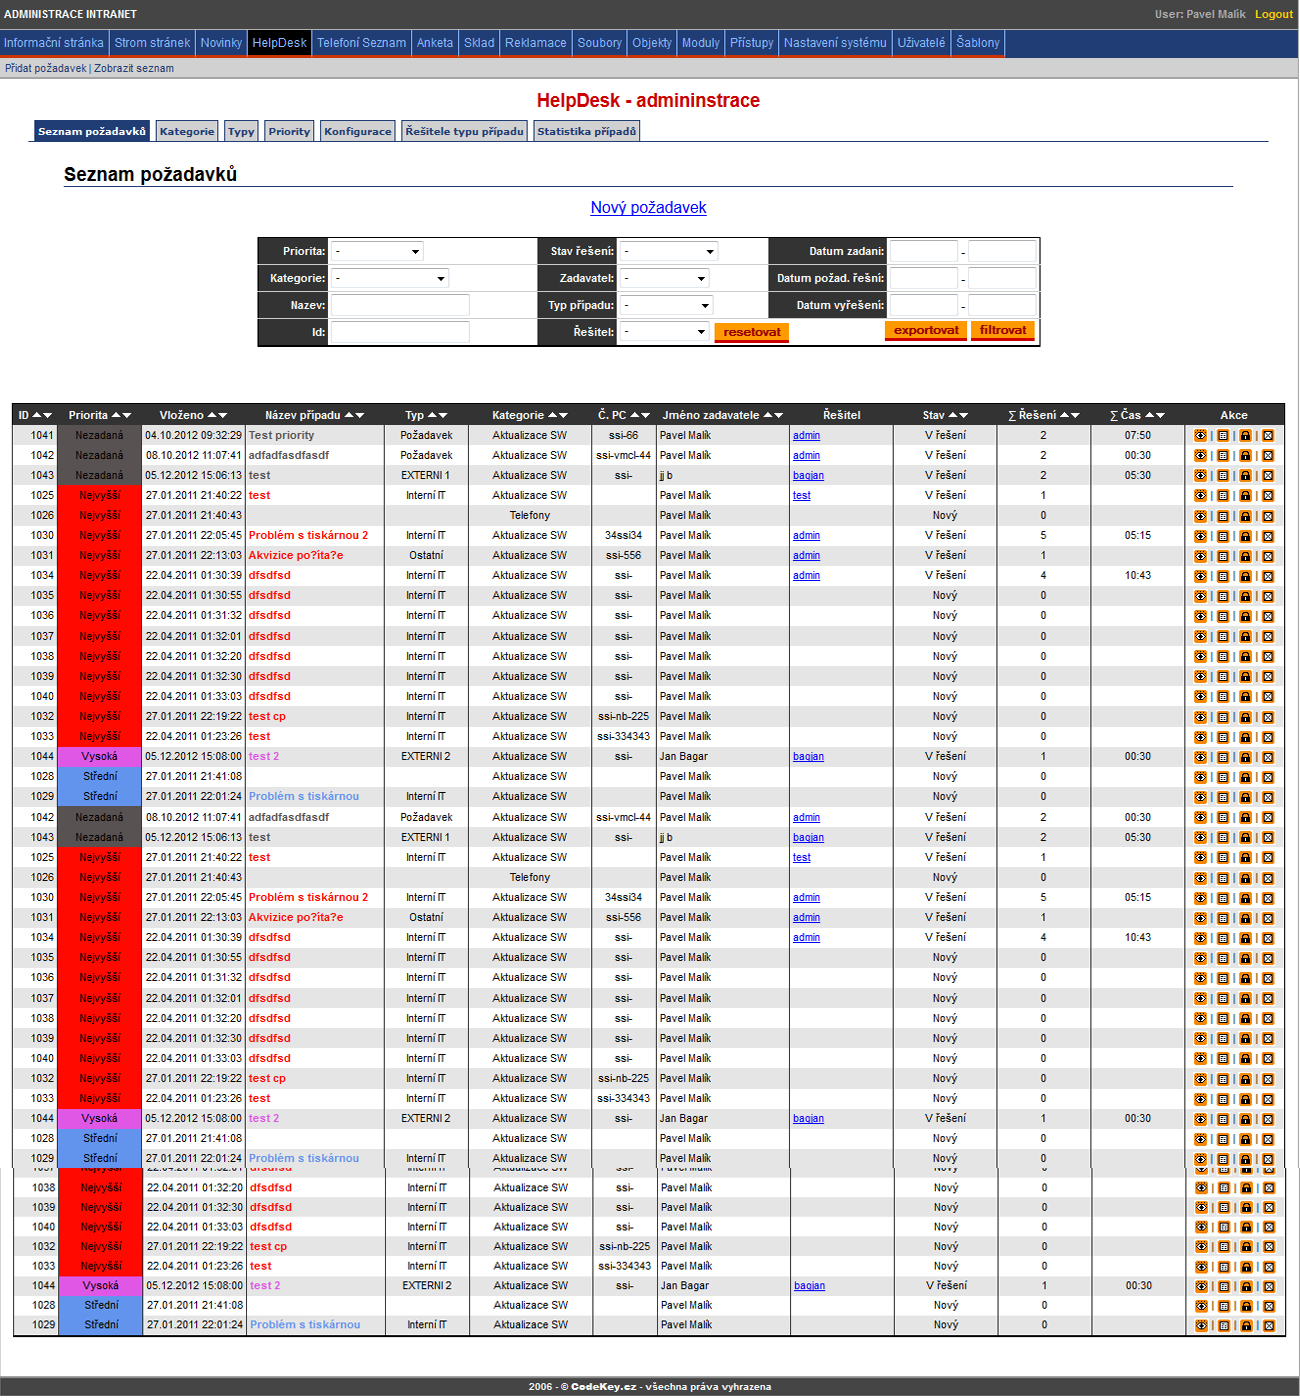The image size is (1300, 1400).
Task: Go to Telefoní Seznam in top menu
Action: click(x=361, y=43)
